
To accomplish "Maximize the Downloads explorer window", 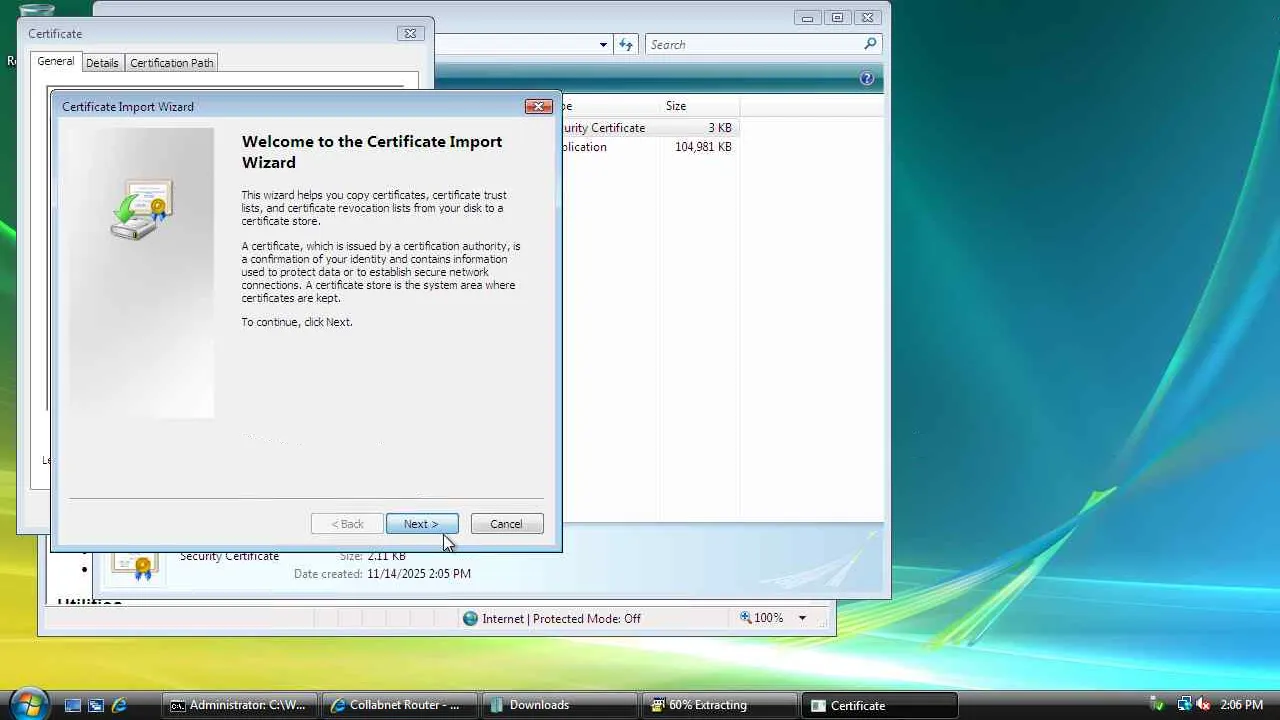I will click(837, 17).
